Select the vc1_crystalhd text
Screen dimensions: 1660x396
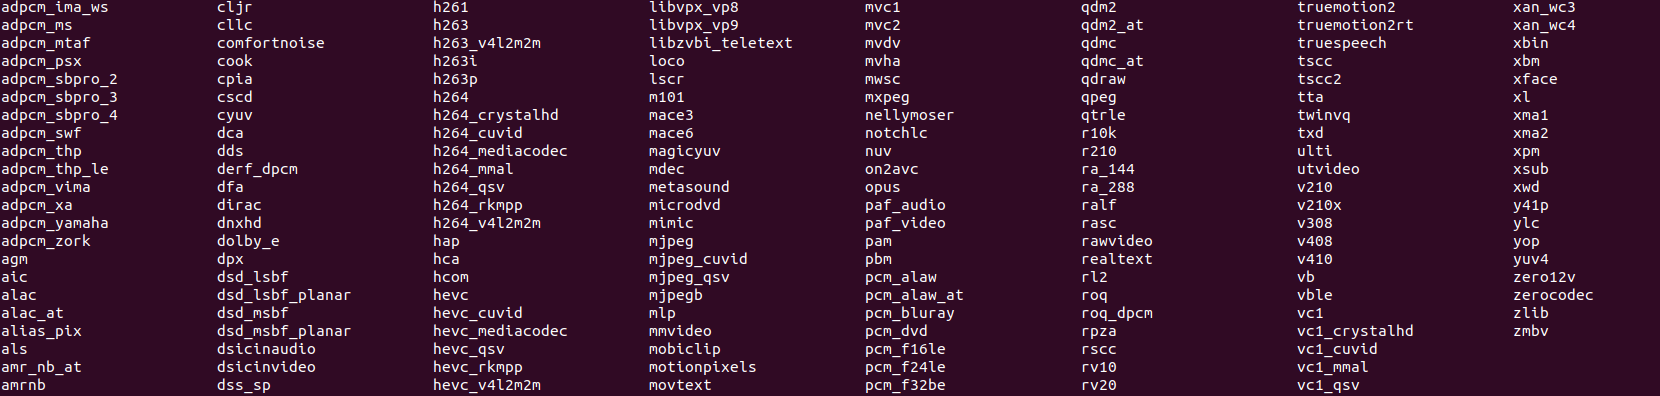[x=1355, y=331]
